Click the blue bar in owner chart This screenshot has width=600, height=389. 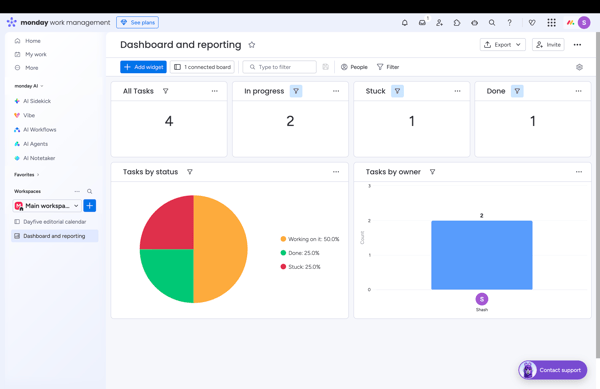coord(482,255)
